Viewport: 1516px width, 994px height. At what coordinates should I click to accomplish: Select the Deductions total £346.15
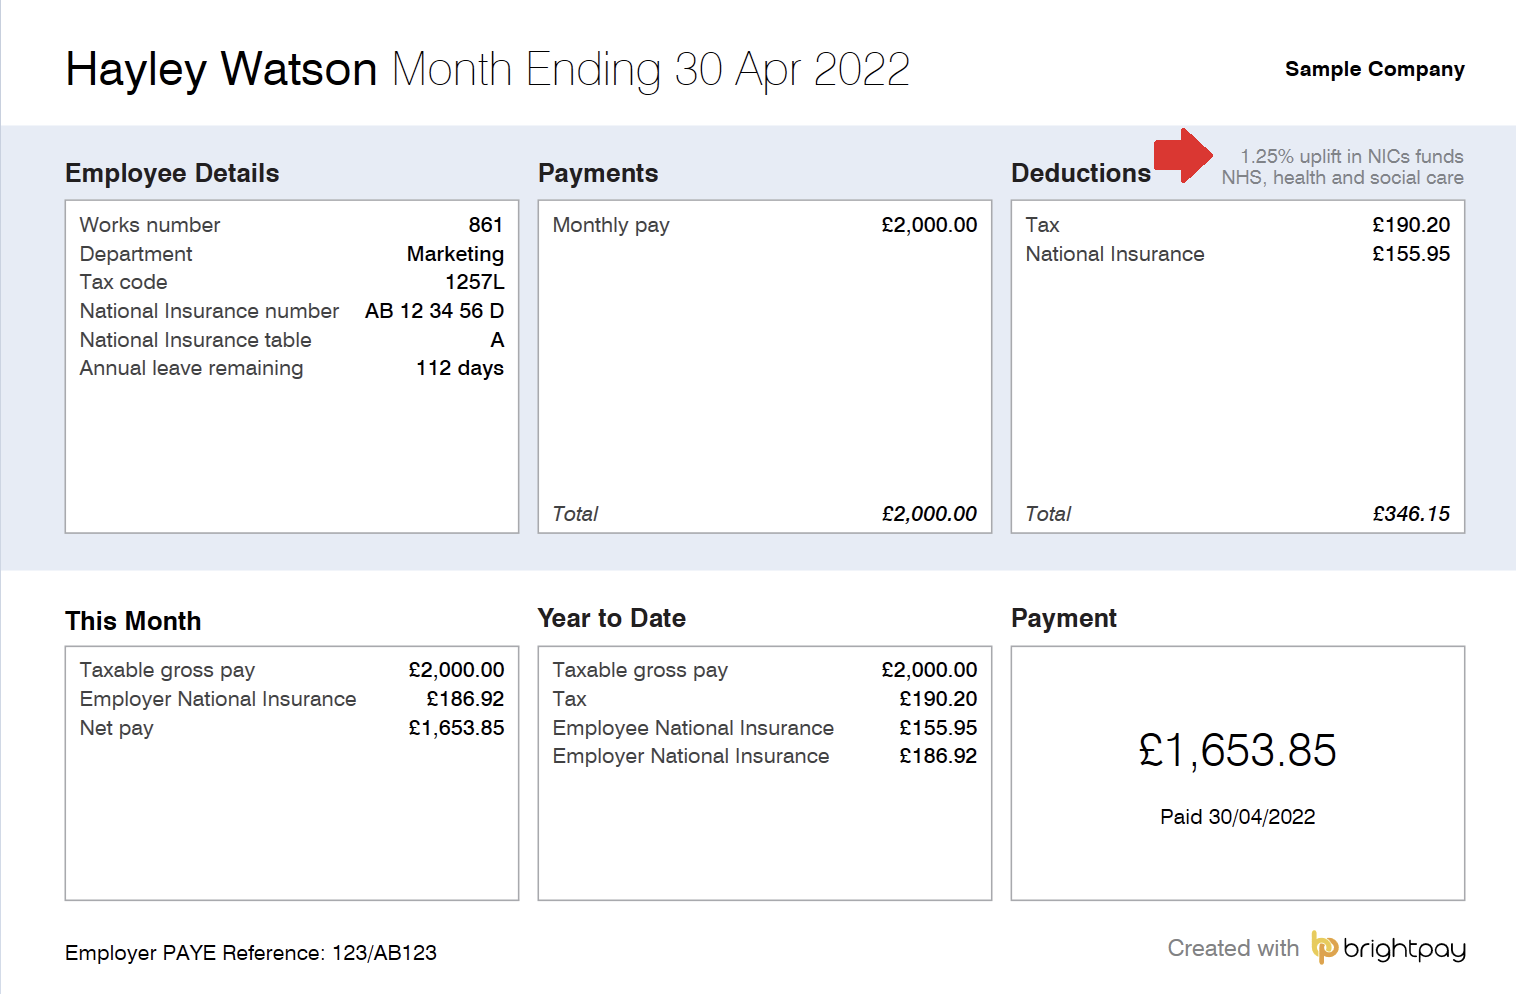tap(1411, 514)
